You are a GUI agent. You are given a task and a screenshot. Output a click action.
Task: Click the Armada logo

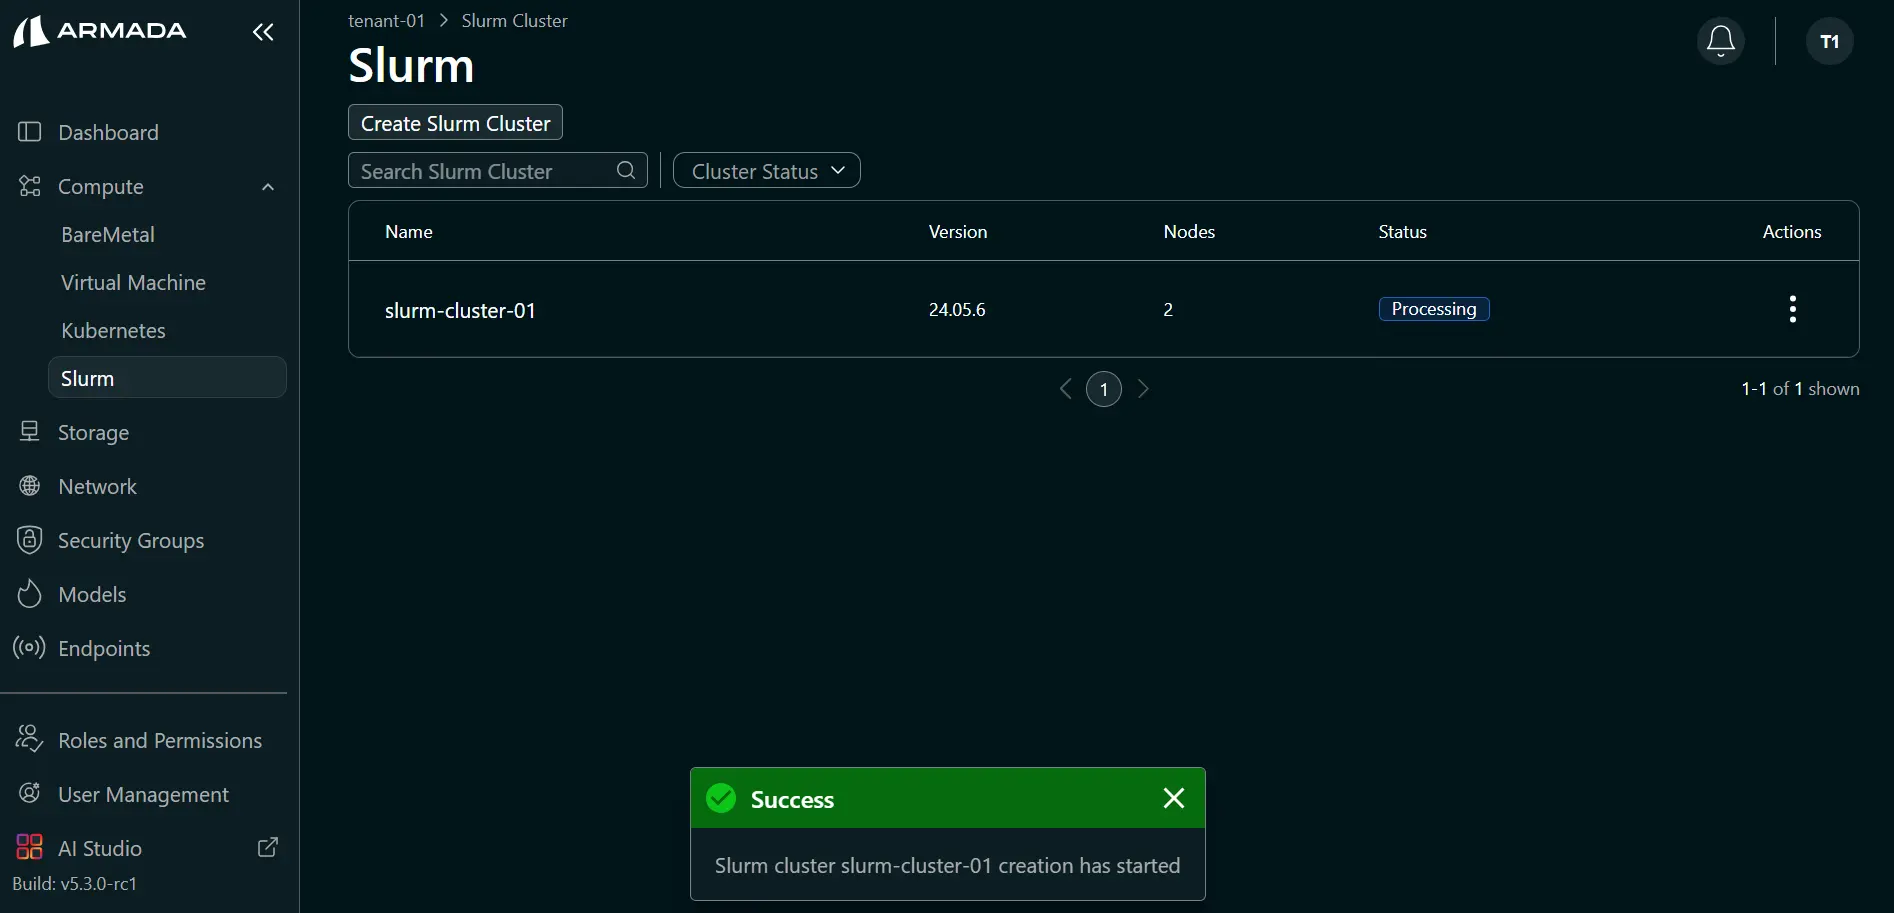100,31
